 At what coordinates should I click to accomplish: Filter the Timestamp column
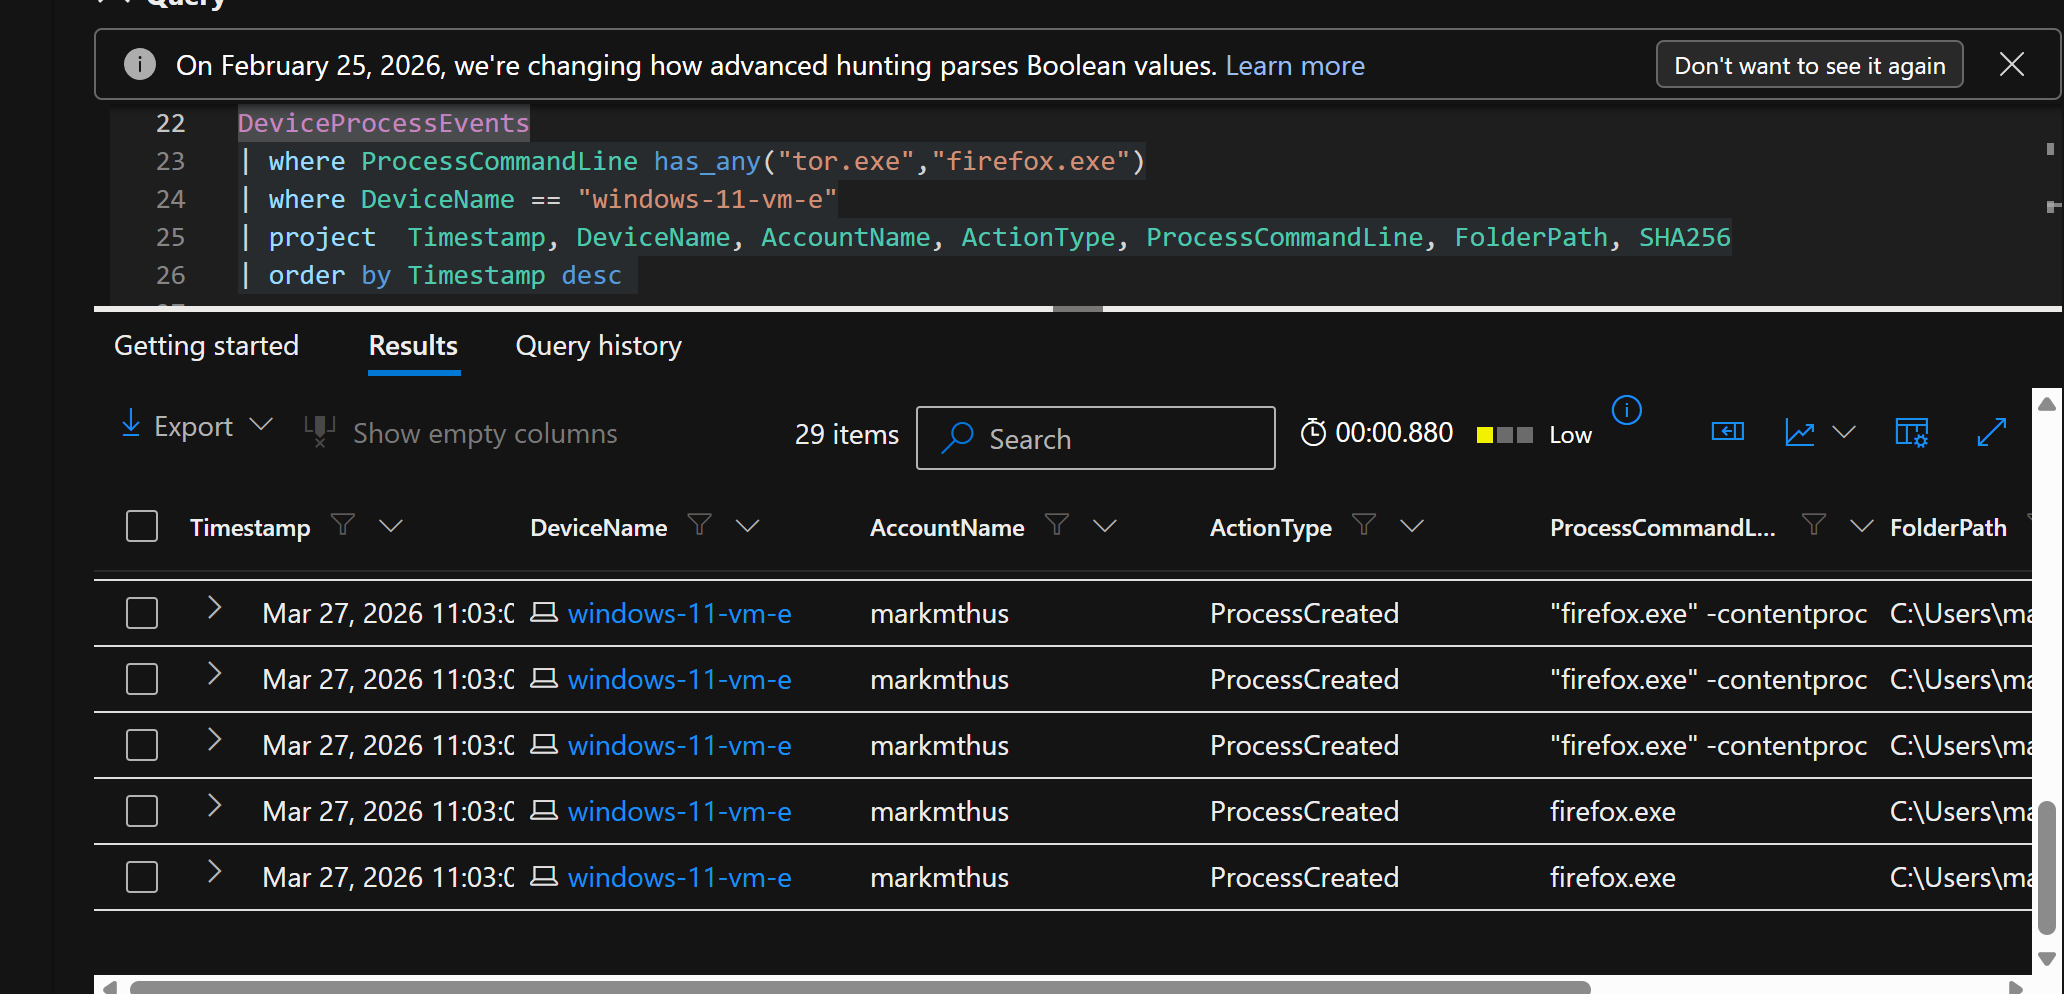343,525
